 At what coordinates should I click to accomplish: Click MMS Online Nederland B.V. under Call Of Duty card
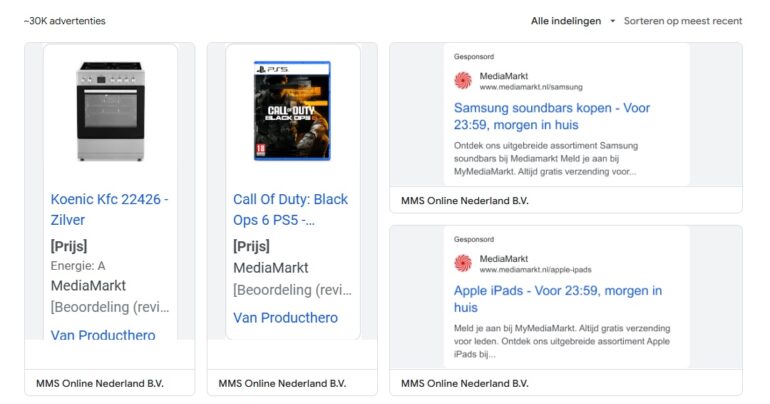[282, 383]
